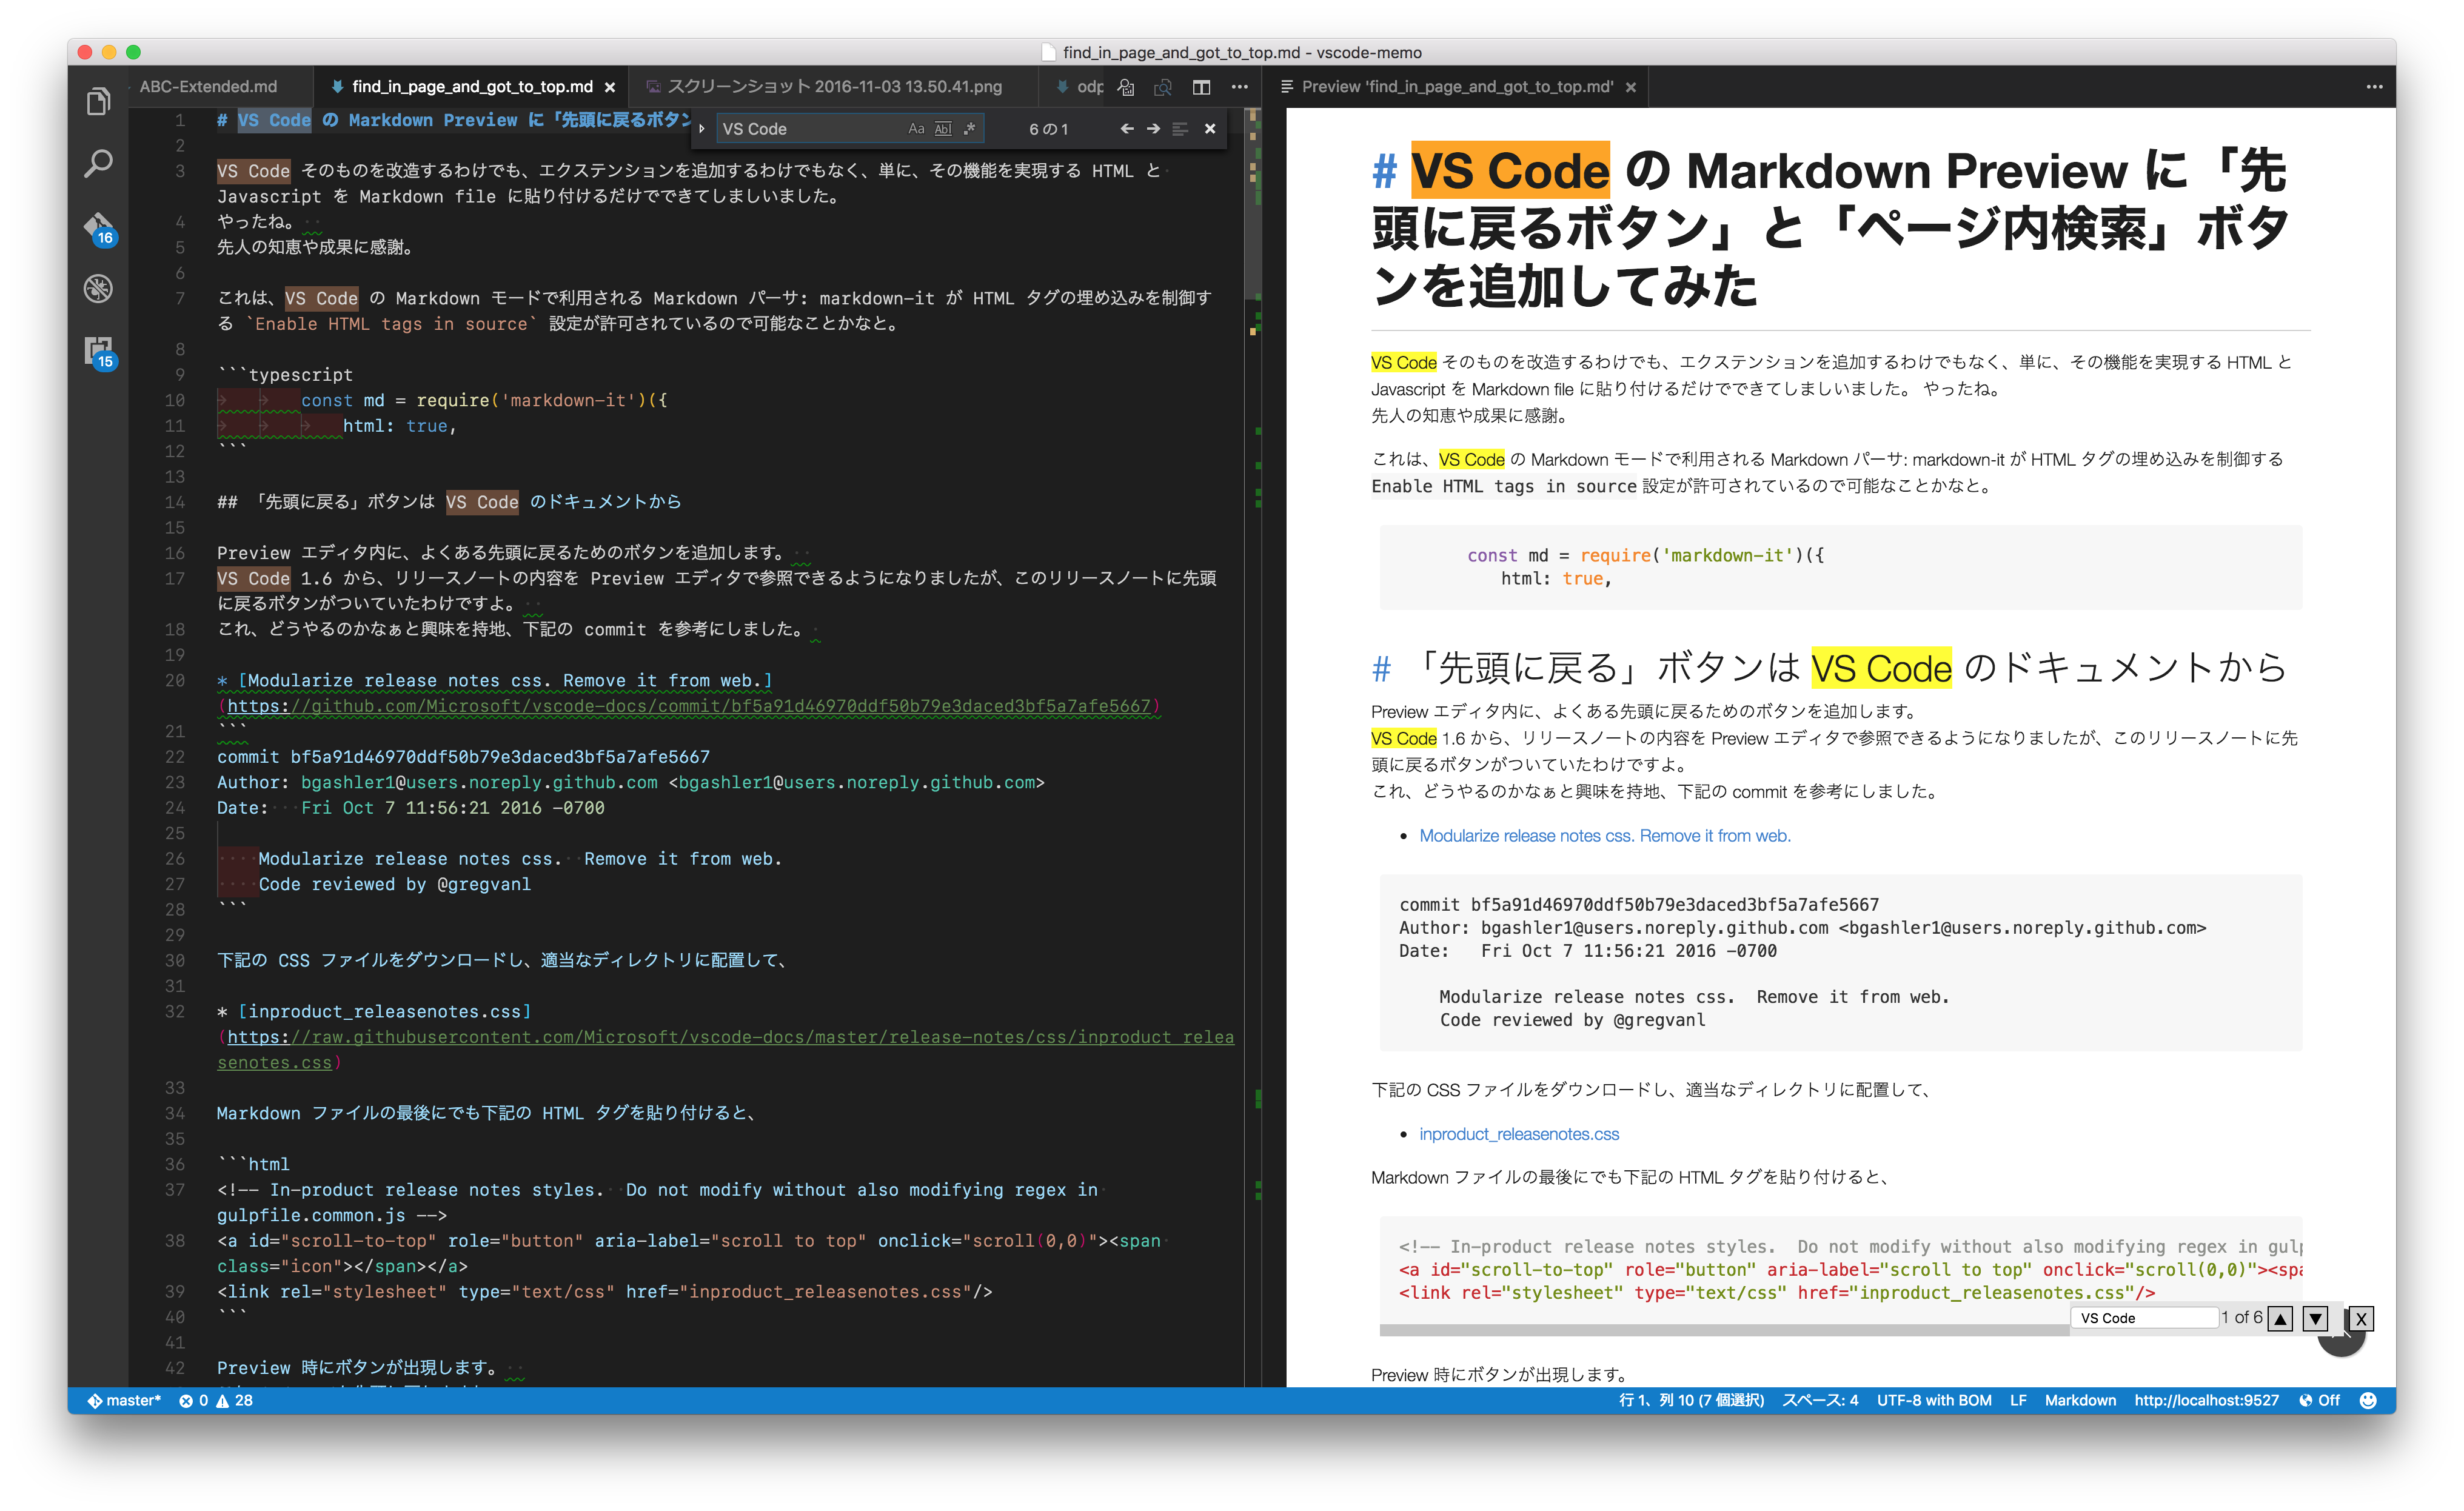Split the editor using the side-by-side icon
This screenshot has width=2464, height=1511.
click(1201, 87)
